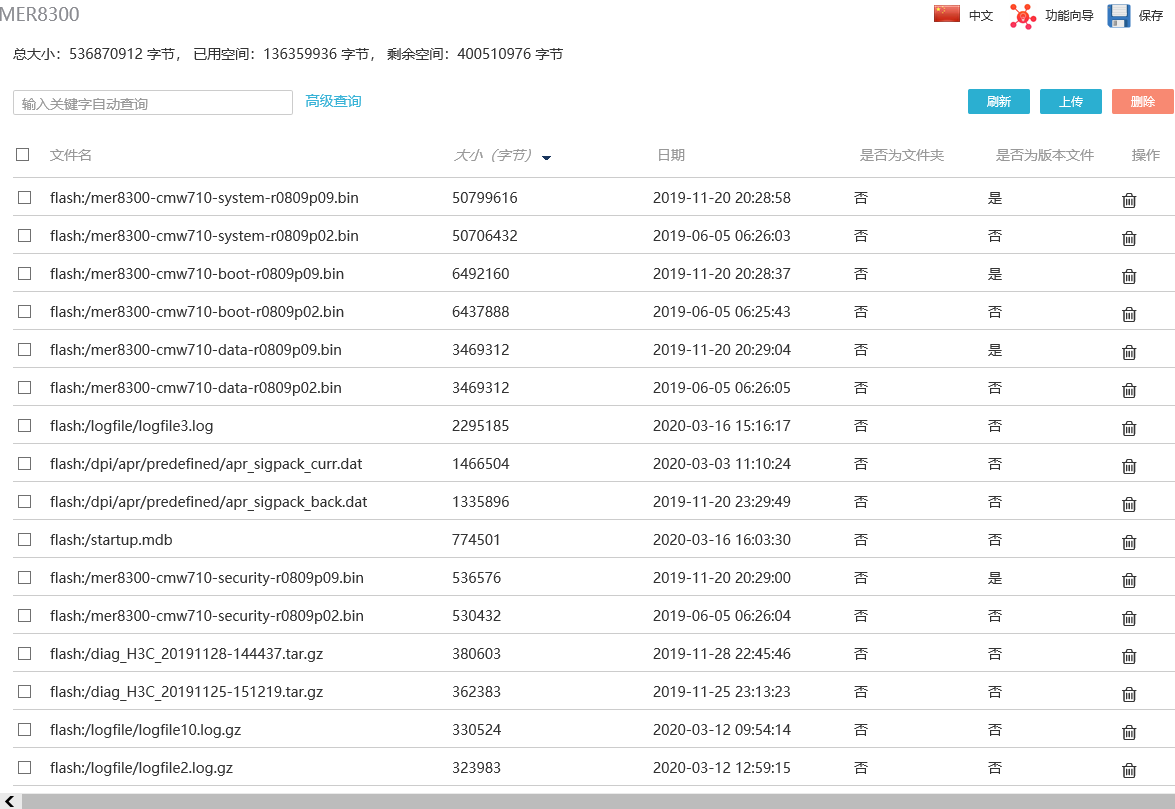Viewport: 1175px width, 809px height.
Task: Open the 功能向导 wizard icon
Action: tap(1022, 16)
